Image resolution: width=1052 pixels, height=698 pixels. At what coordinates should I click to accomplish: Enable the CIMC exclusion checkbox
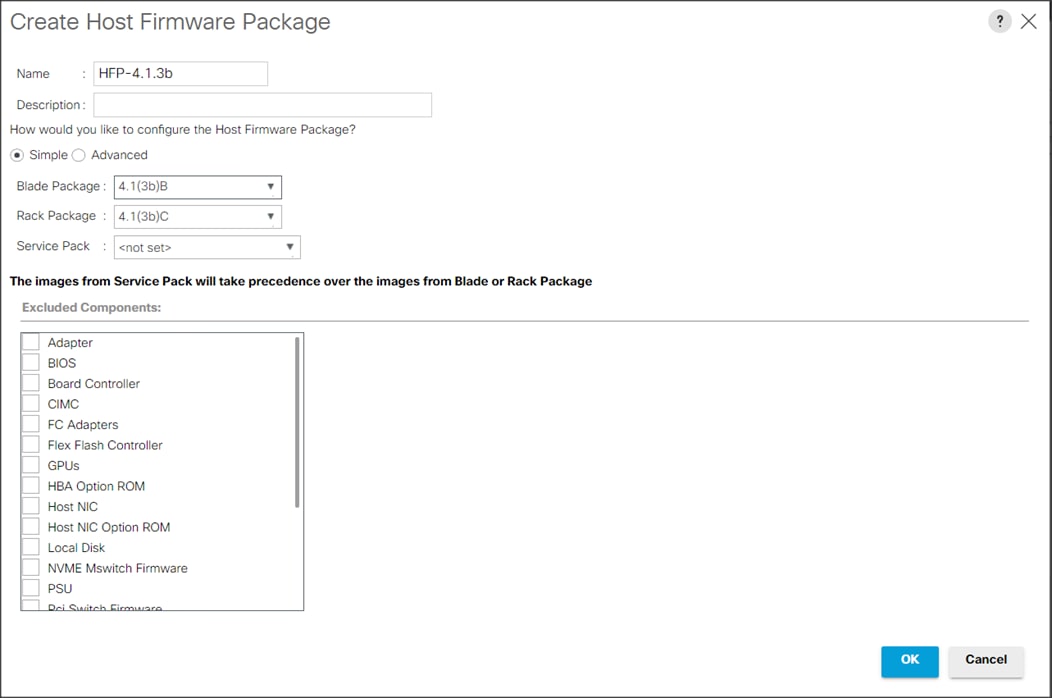31,403
